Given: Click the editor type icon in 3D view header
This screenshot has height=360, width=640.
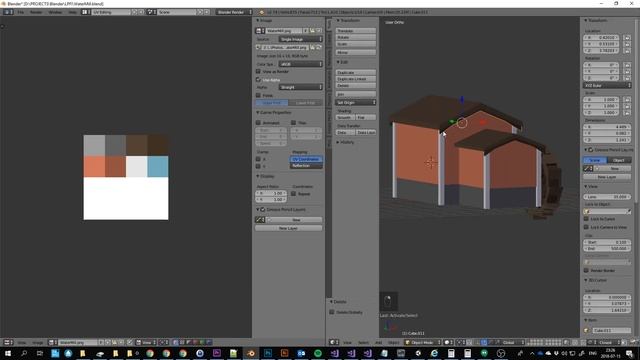Looking at the screenshot, I should point(333,342).
